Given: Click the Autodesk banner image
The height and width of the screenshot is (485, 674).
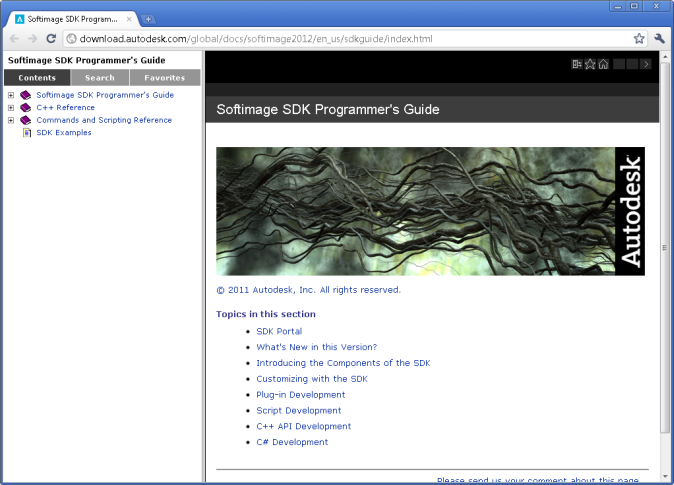Looking at the screenshot, I should [x=430, y=211].
